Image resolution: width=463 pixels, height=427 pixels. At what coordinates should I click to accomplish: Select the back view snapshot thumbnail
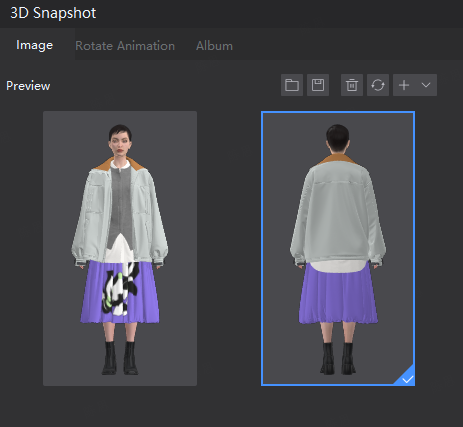coord(338,248)
